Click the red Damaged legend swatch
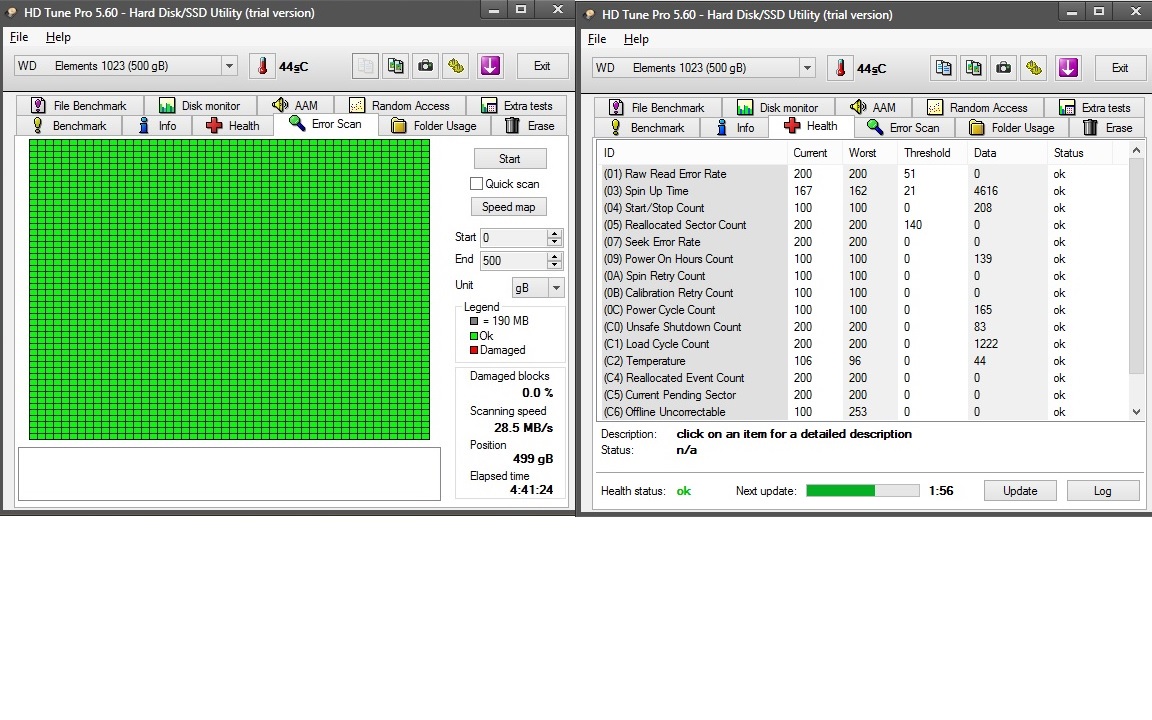The height and width of the screenshot is (720, 1152). point(474,350)
